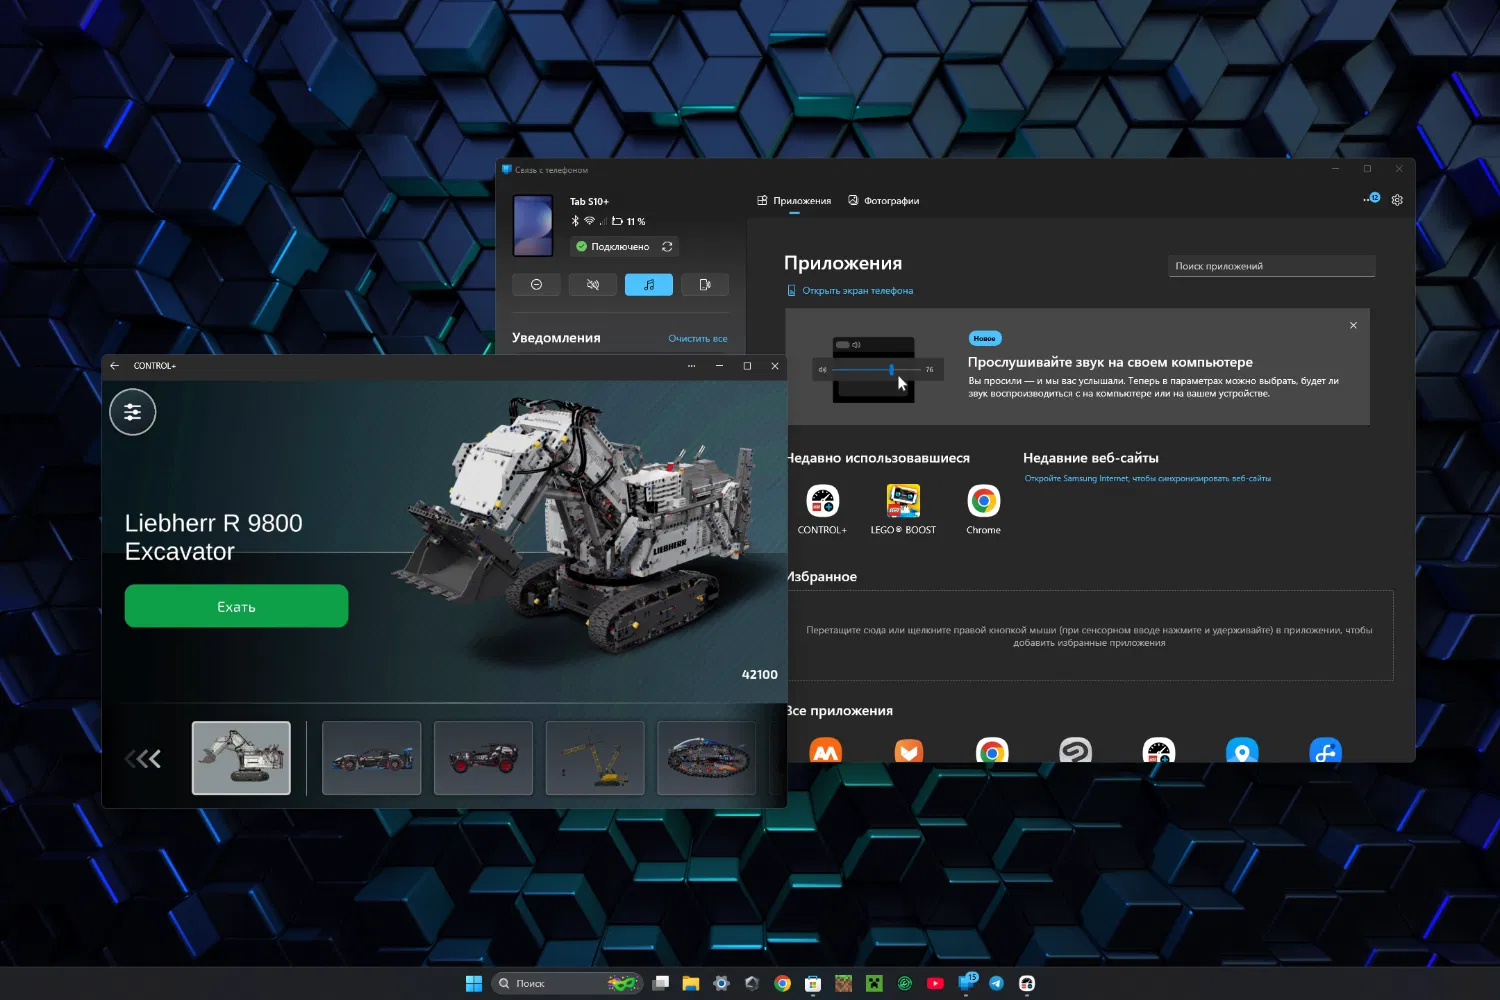Toggle the phone audio output button
This screenshot has width=1500, height=1000.
click(x=705, y=285)
